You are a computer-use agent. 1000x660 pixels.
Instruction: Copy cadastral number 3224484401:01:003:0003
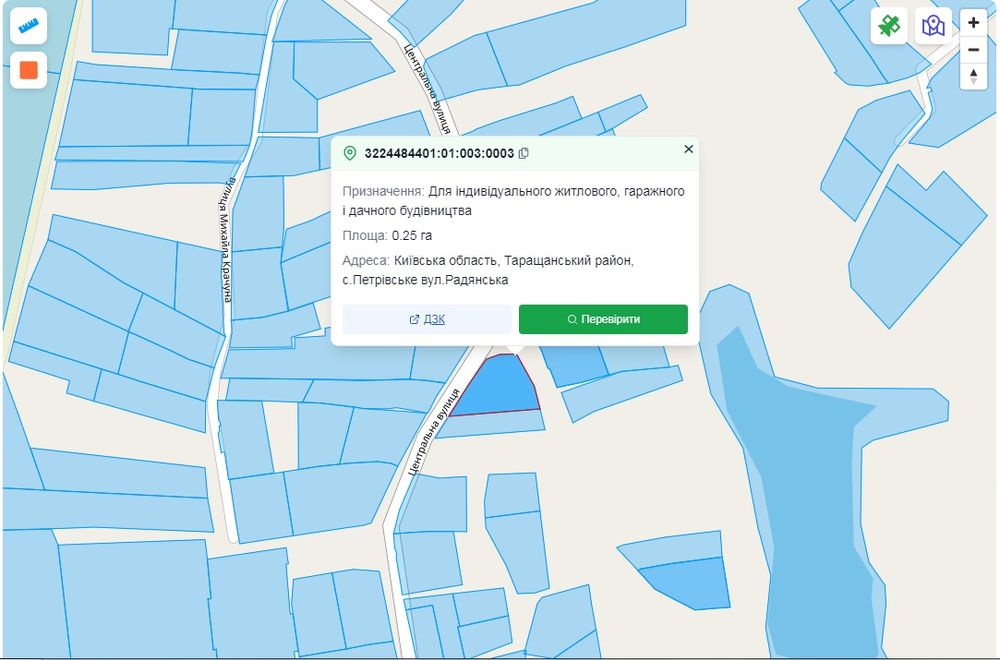point(524,153)
